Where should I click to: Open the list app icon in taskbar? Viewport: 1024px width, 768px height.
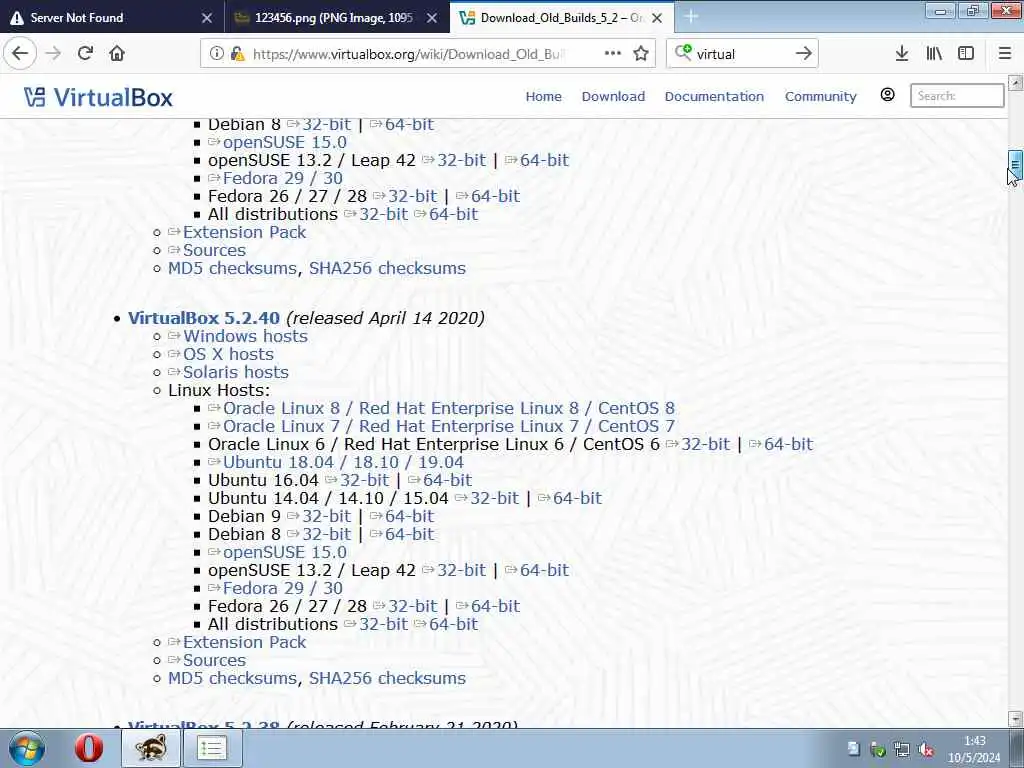212,748
